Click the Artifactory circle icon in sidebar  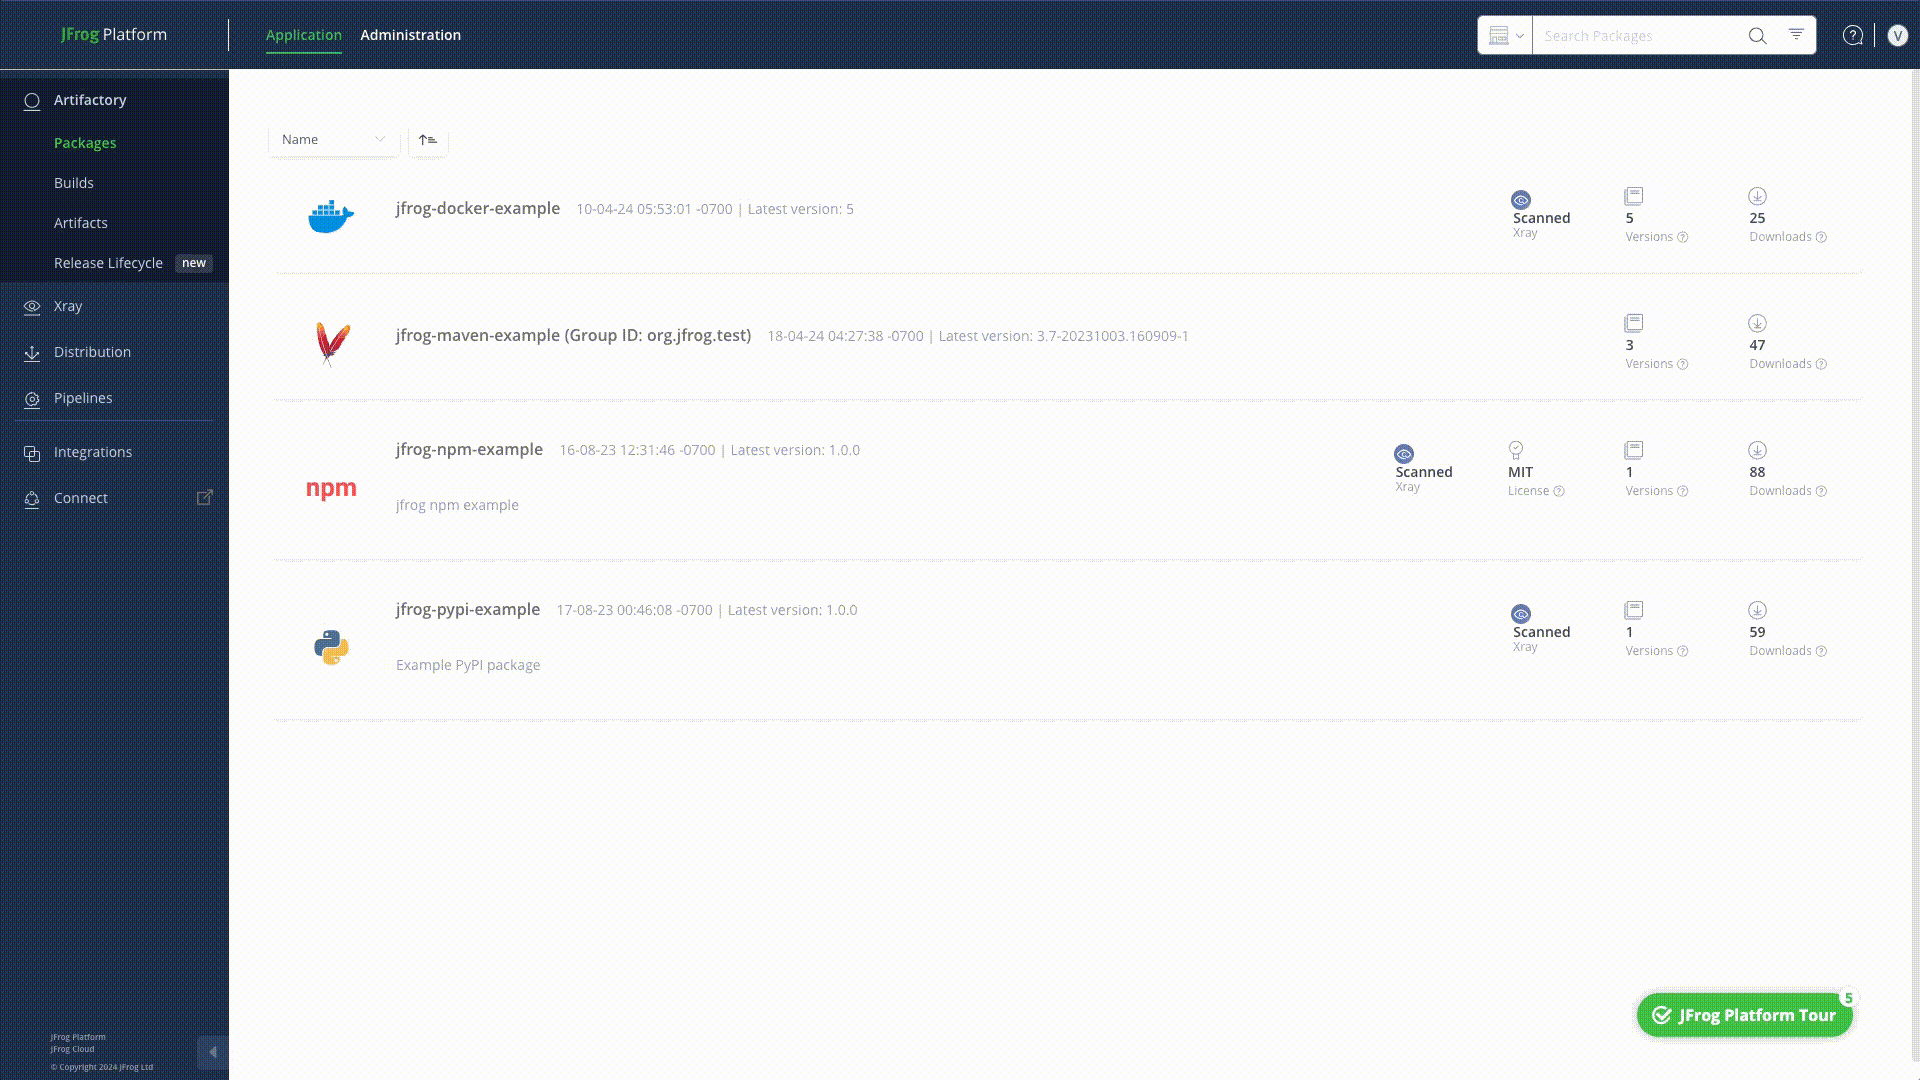pyautogui.click(x=32, y=101)
